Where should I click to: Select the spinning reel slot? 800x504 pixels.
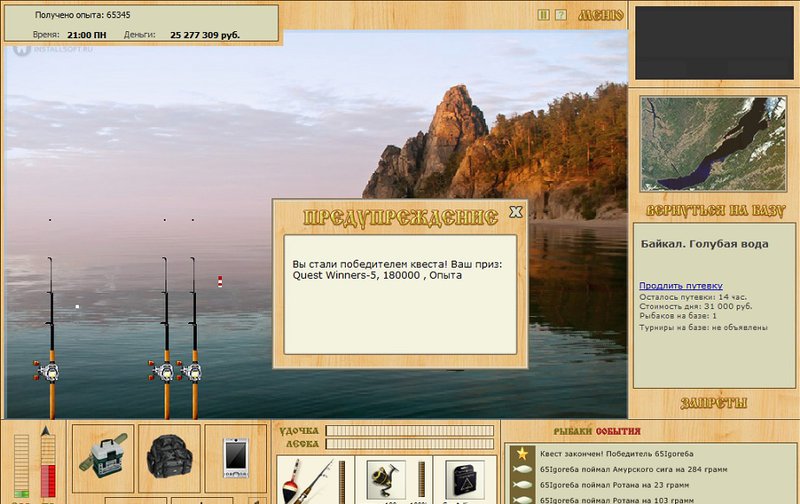coord(386,480)
